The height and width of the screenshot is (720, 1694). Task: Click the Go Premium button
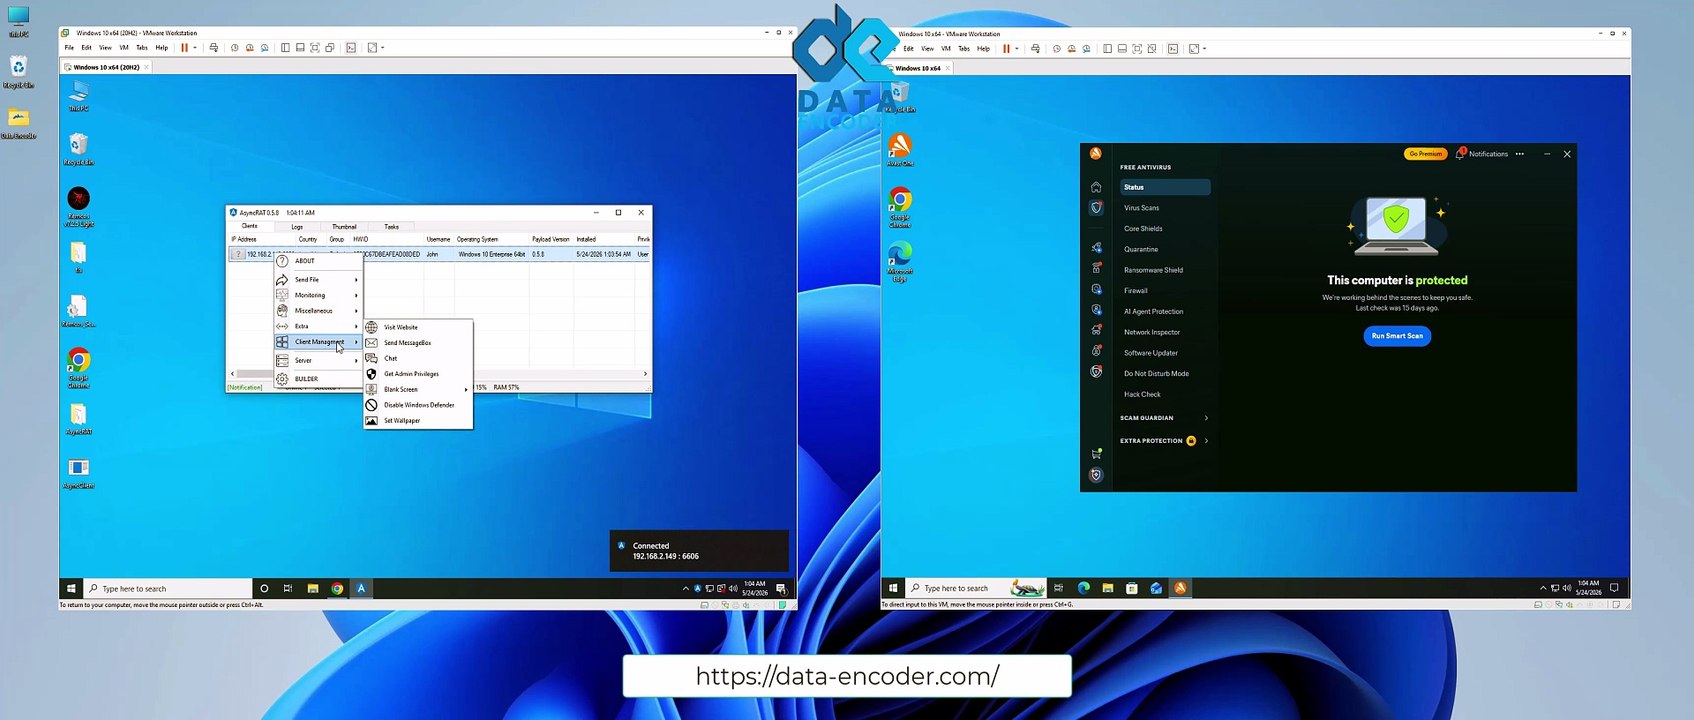tap(1425, 154)
